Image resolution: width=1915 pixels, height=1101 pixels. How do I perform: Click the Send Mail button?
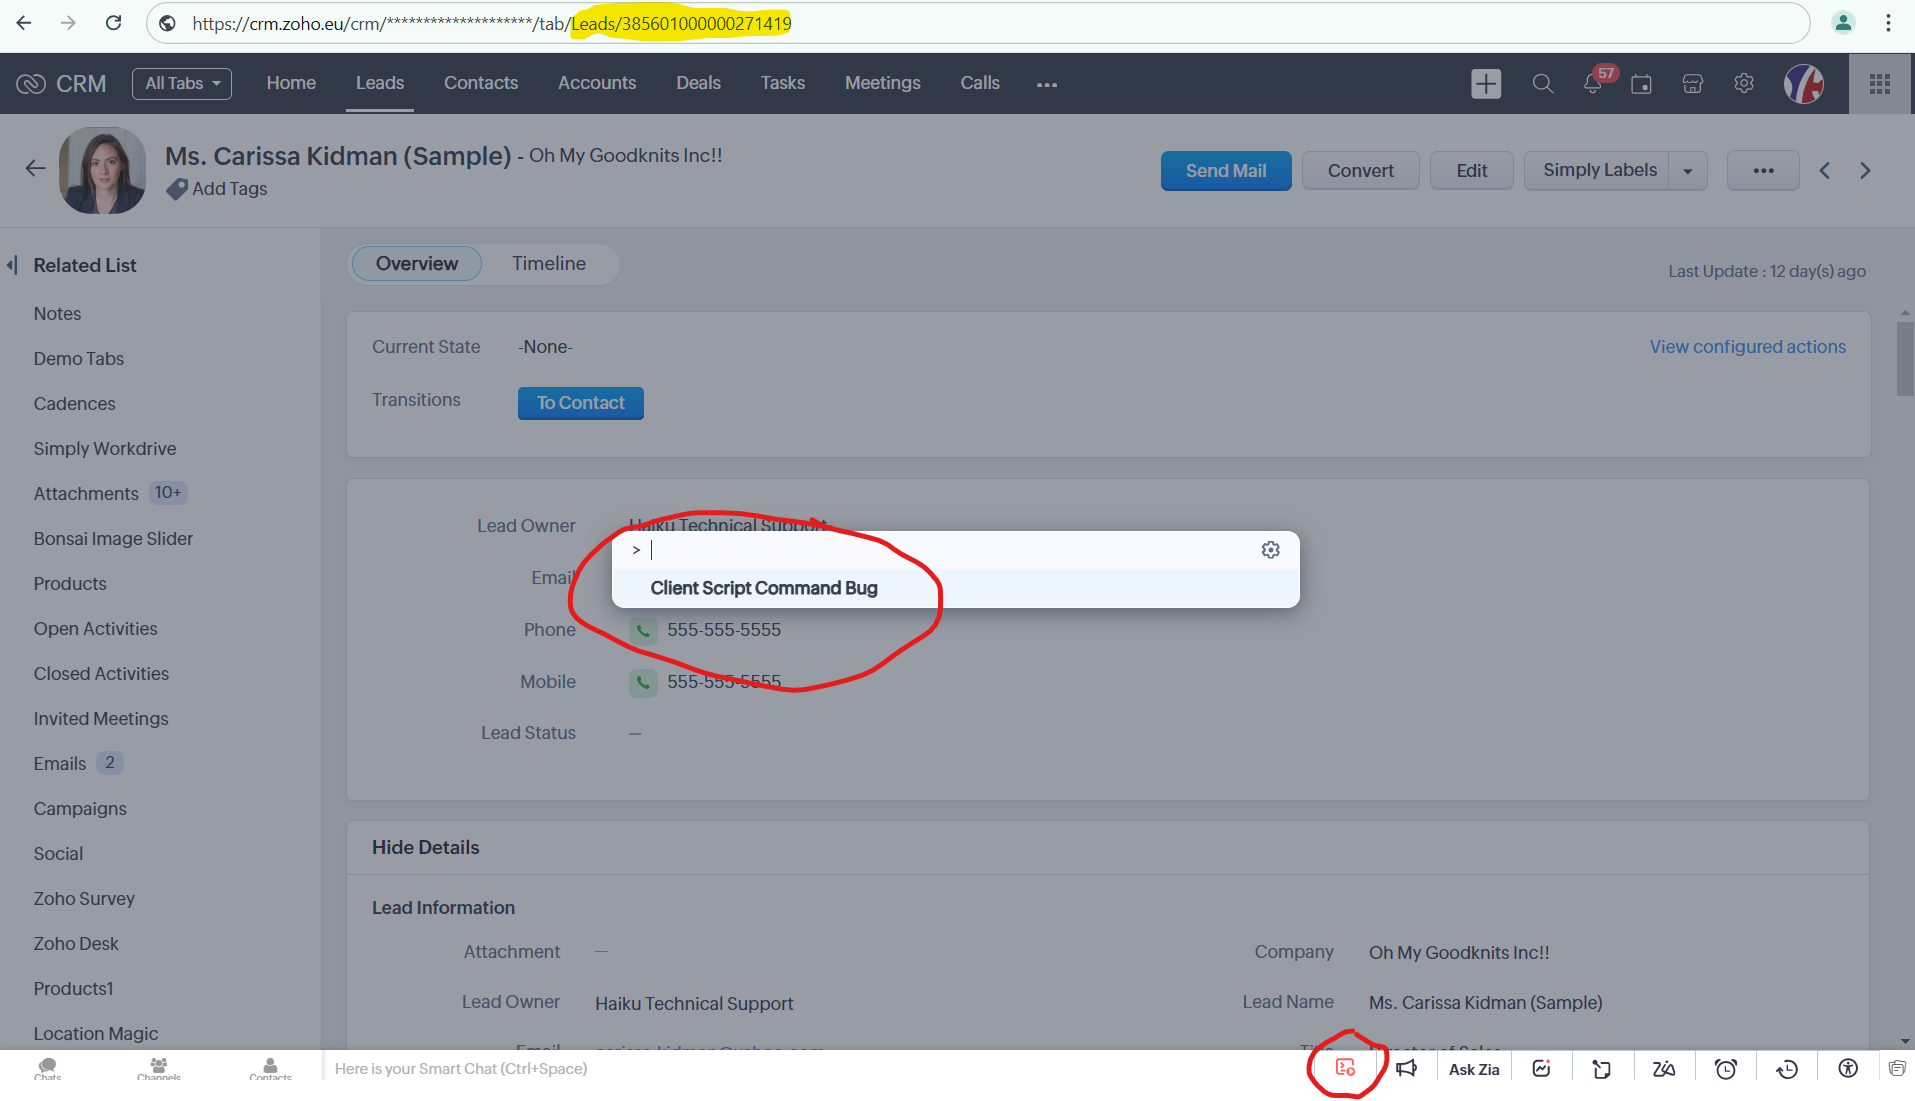(1226, 171)
